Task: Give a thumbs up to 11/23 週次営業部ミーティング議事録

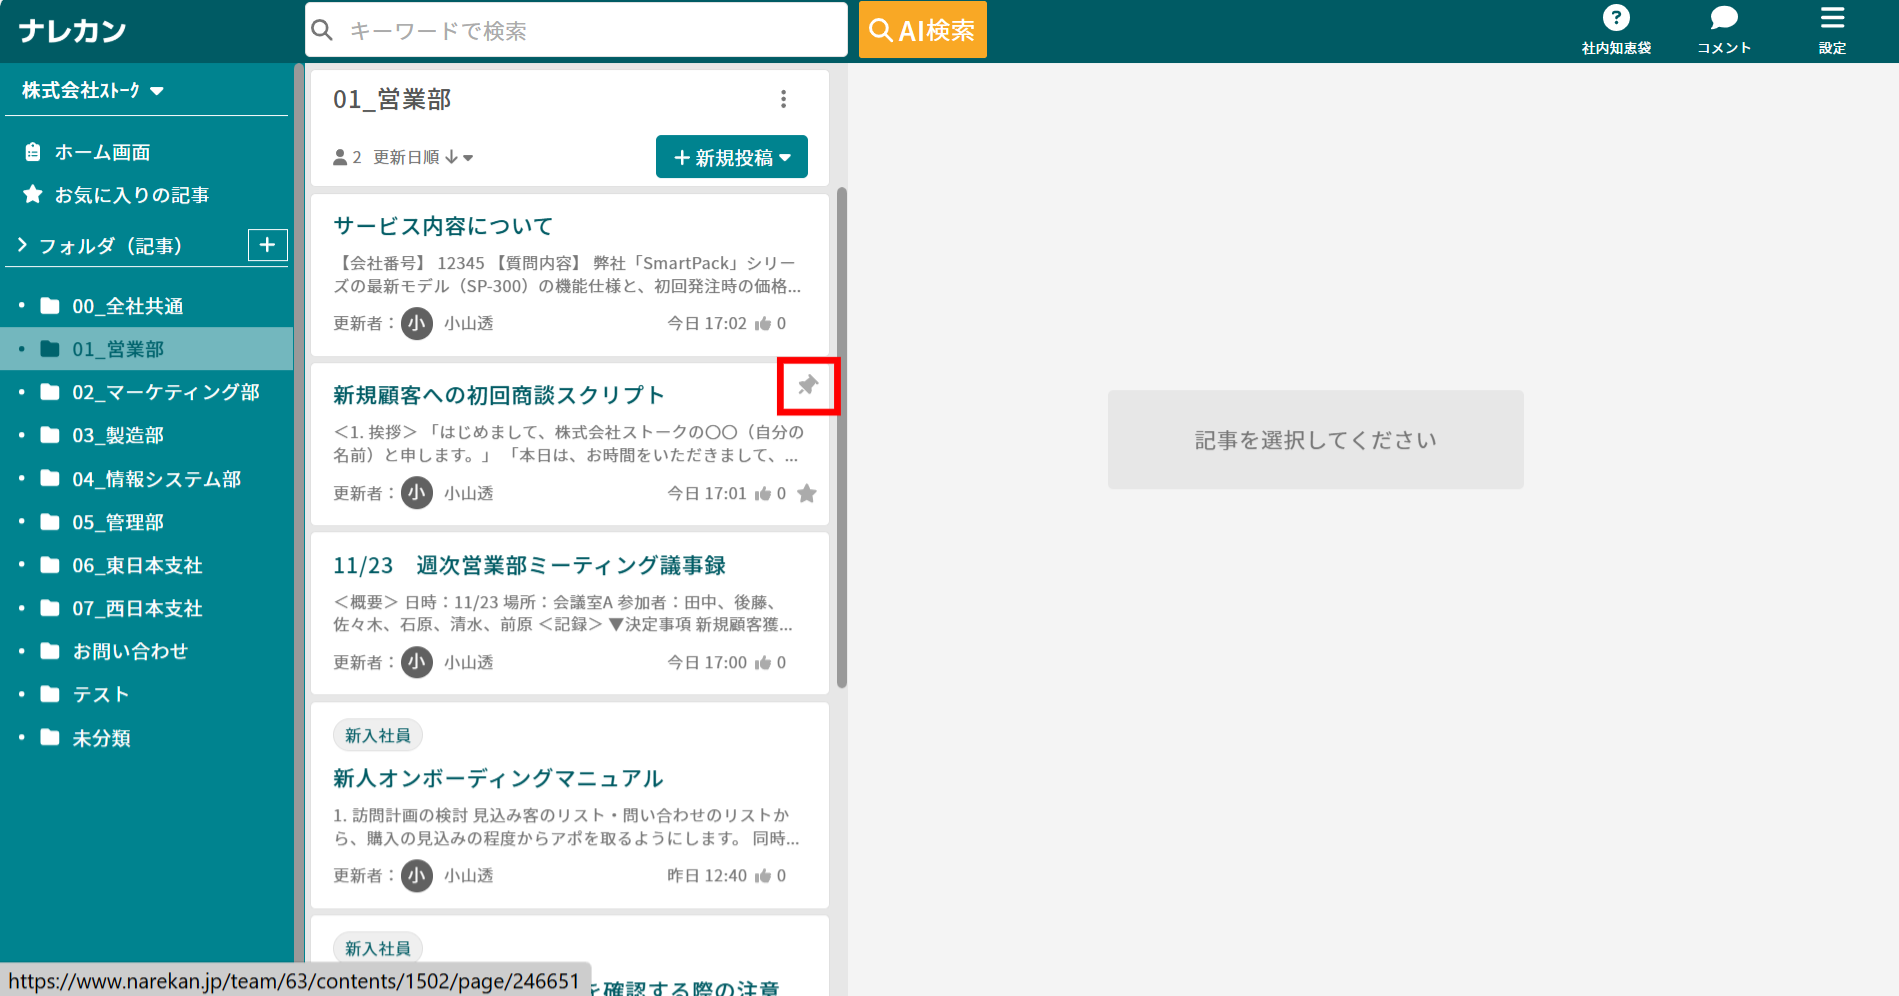Action: (766, 662)
